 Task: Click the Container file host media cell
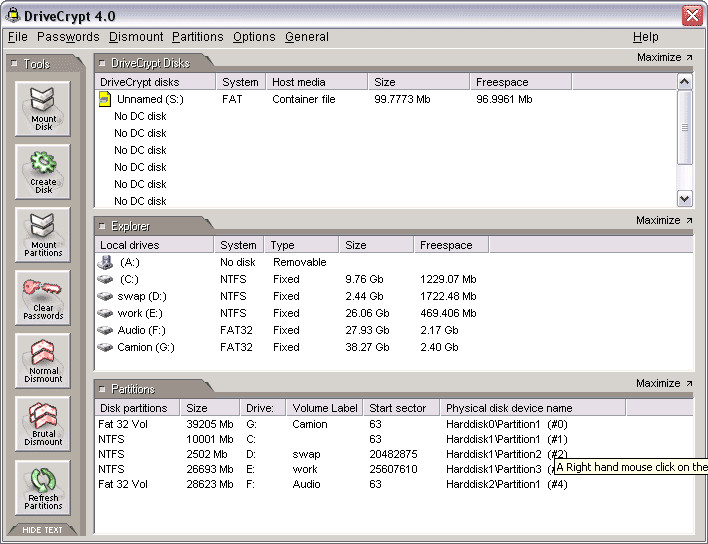(303, 99)
